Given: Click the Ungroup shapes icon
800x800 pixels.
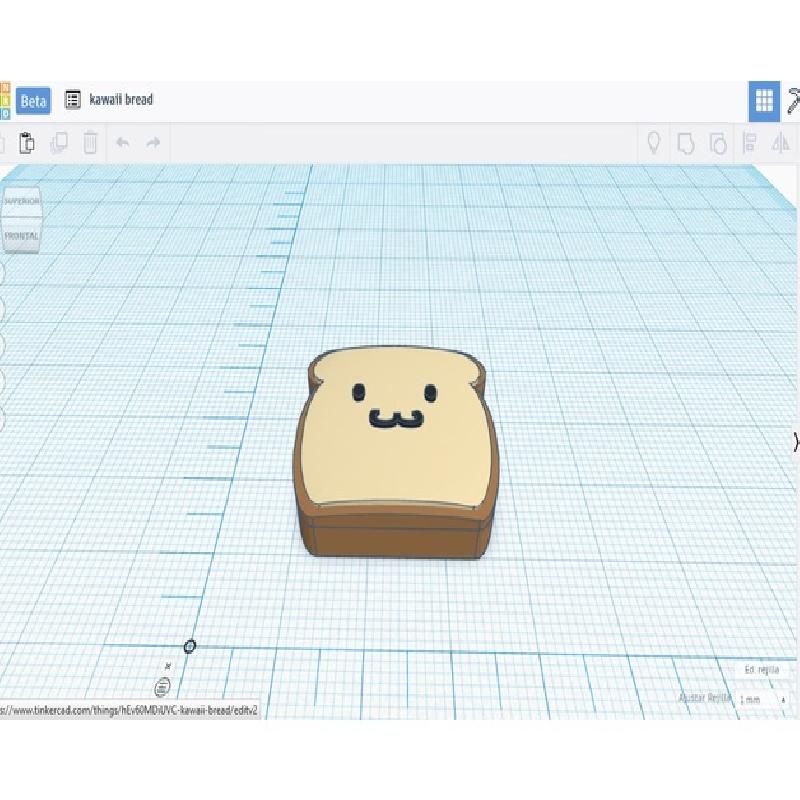Looking at the screenshot, I should click(x=718, y=143).
